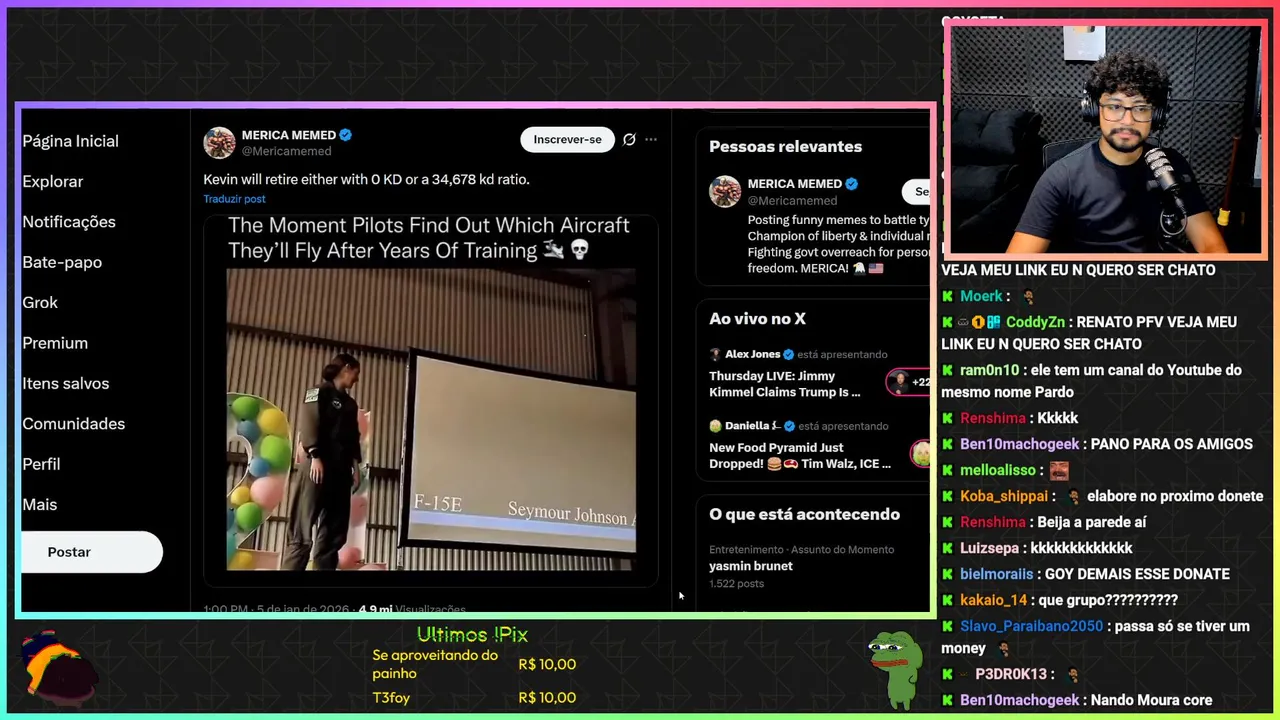Click MERICA MEMED avatar on post
This screenshot has width=1280, height=720.
pyautogui.click(x=219, y=143)
